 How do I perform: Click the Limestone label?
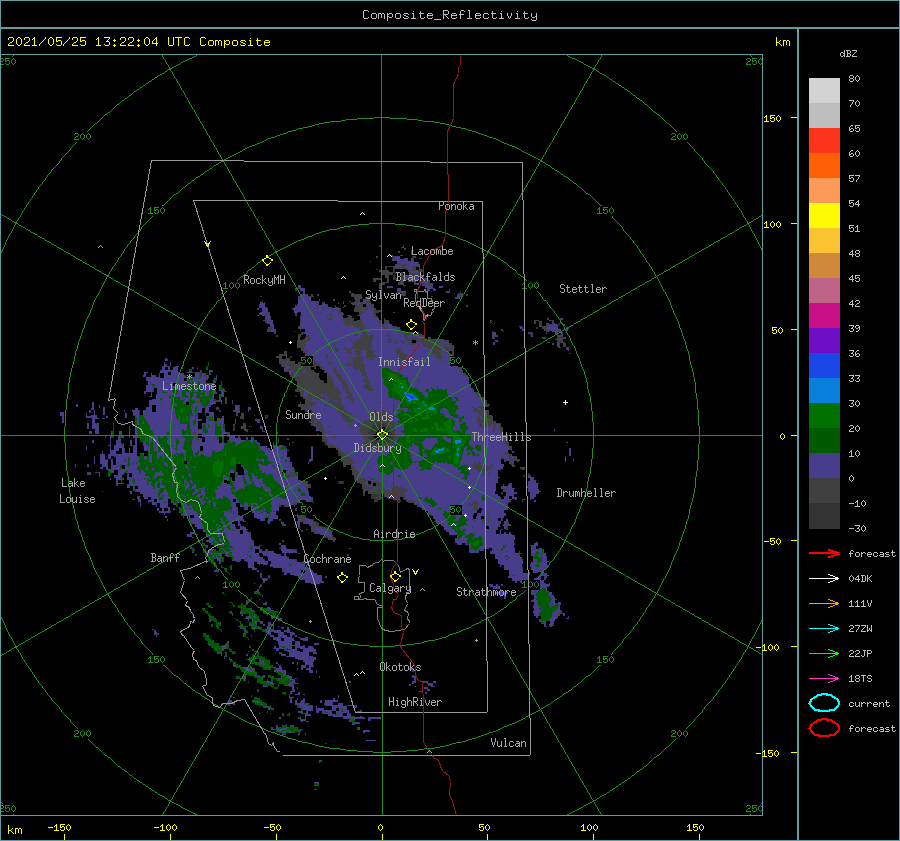click(189, 386)
